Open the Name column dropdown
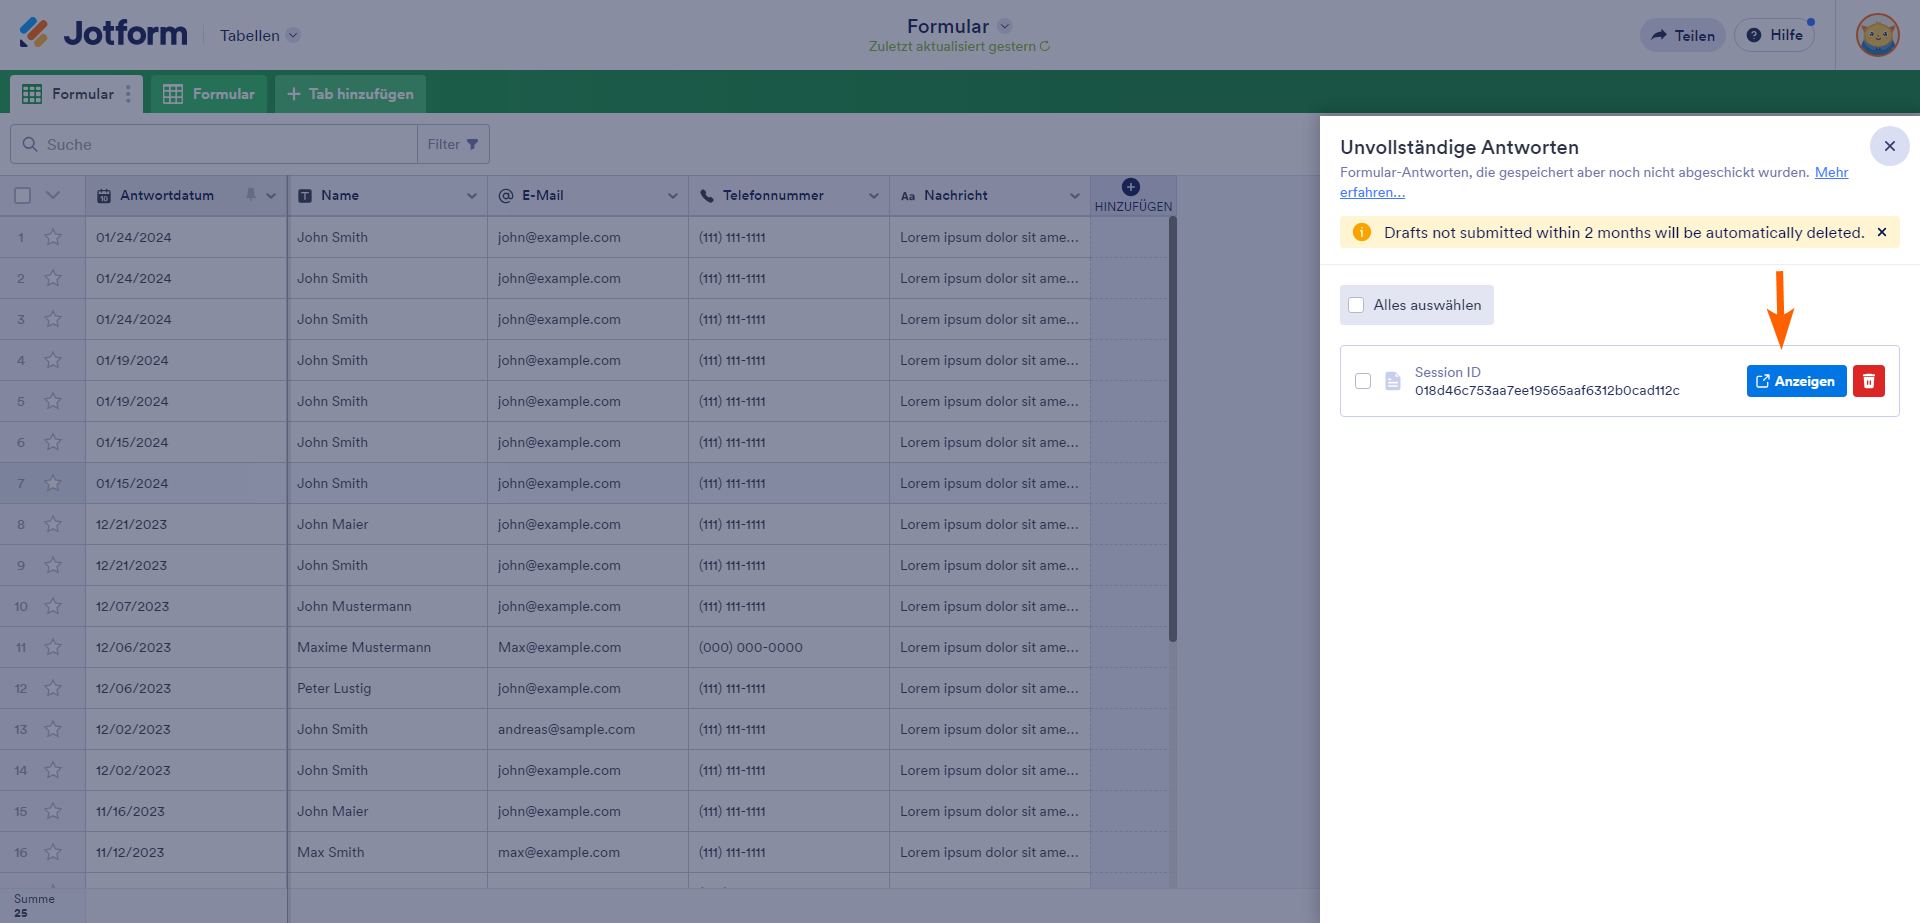 pos(472,196)
